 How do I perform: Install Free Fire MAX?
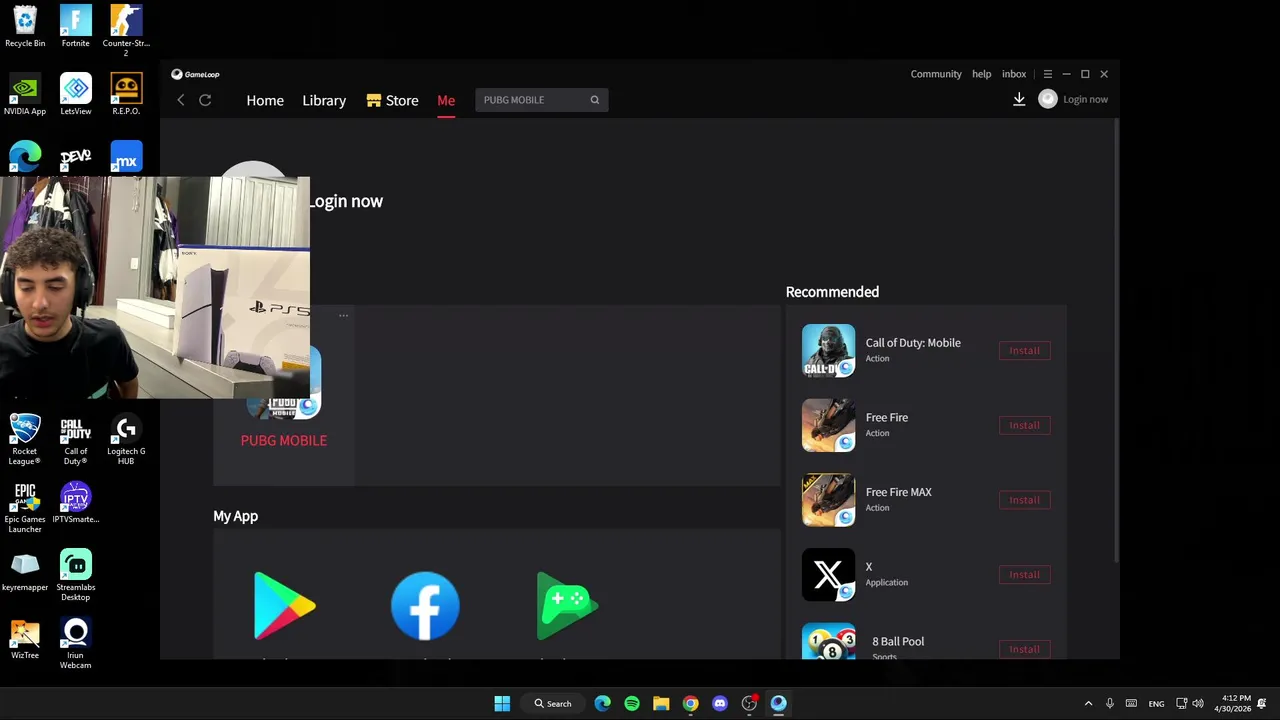pyautogui.click(x=1024, y=500)
